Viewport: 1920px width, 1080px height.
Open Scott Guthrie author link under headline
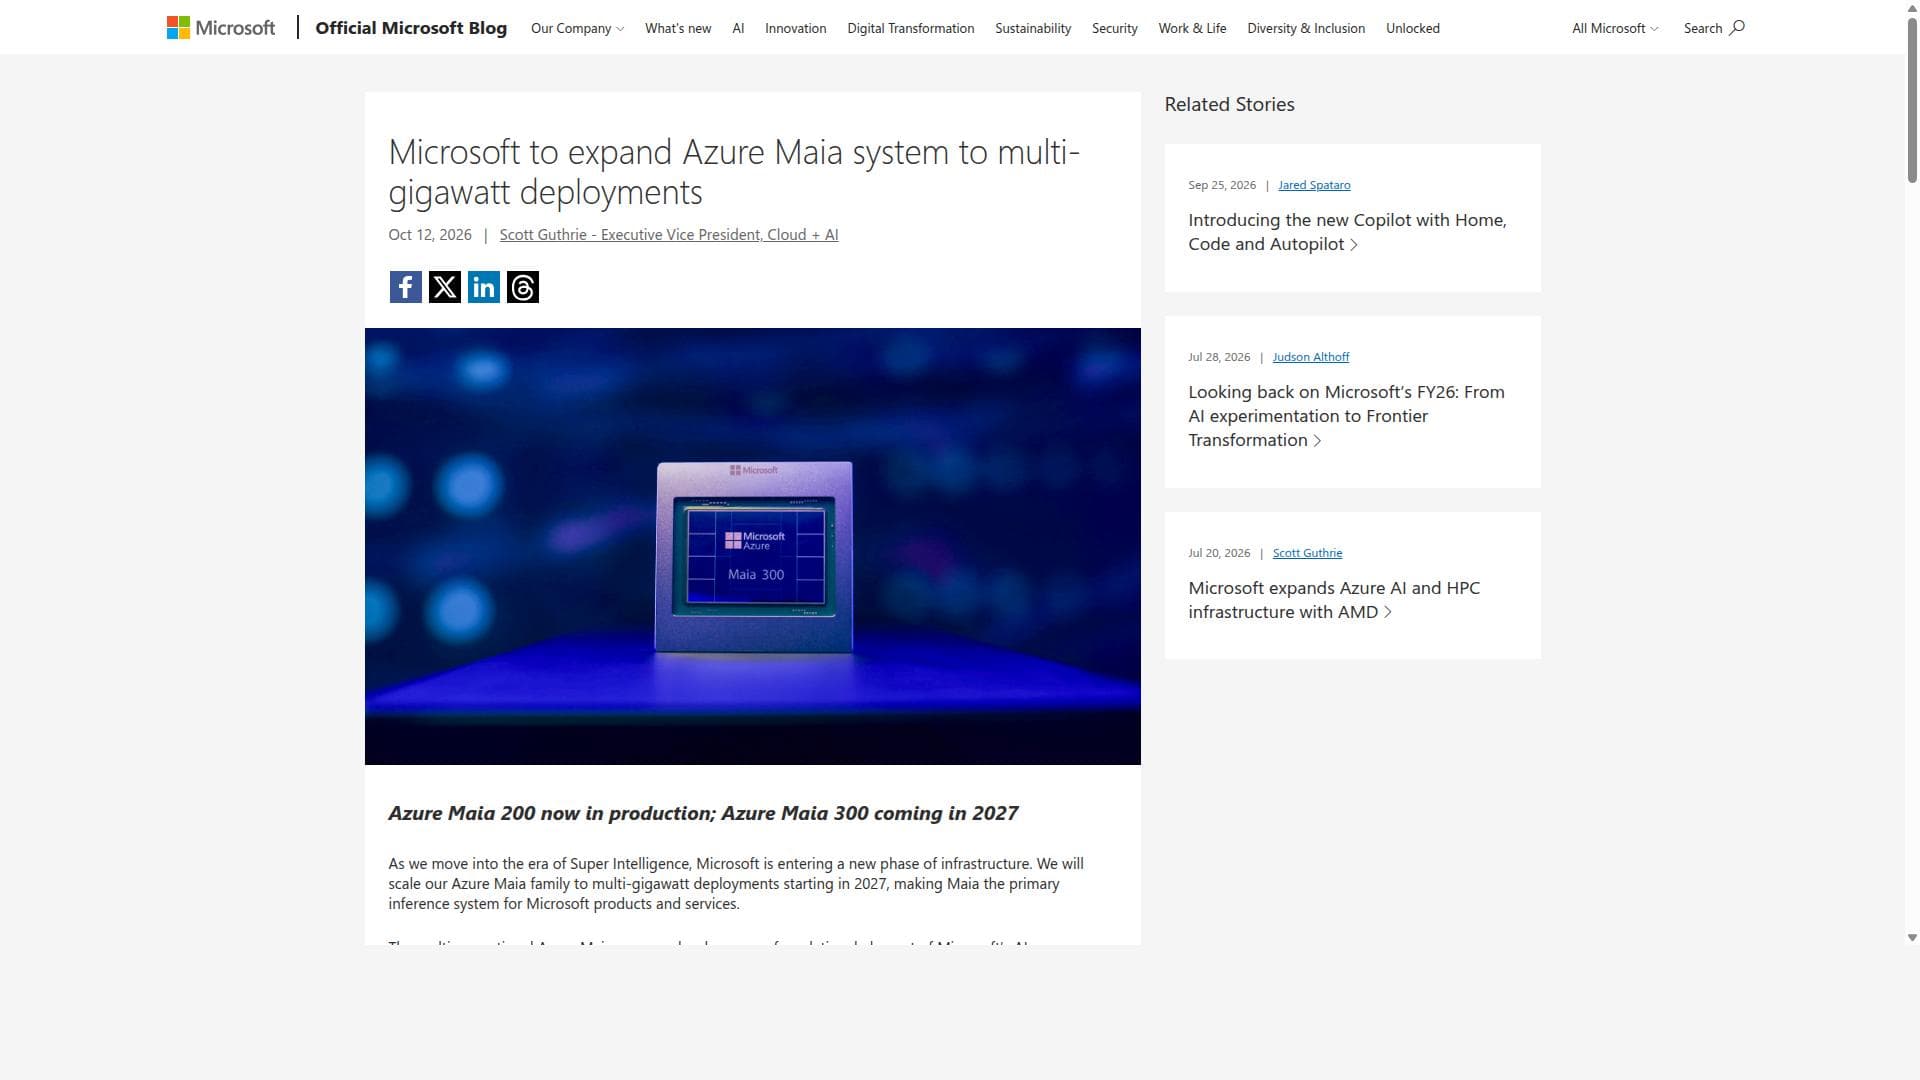[x=668, y=235]
